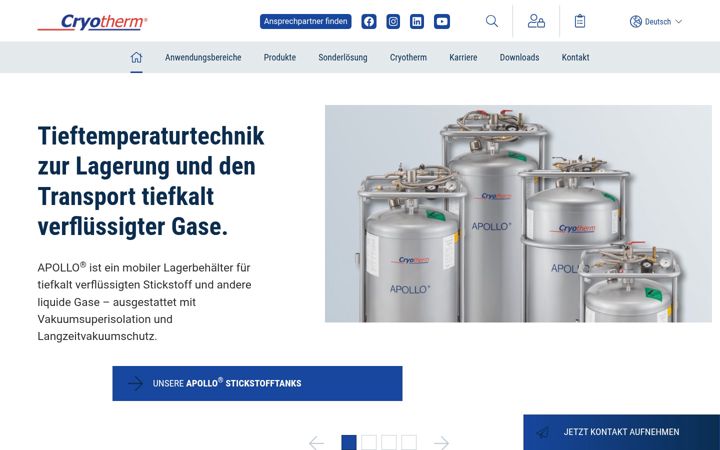The image size is (720, 450).
Task: Open Karriere menu item
Action: click(463, 57)
